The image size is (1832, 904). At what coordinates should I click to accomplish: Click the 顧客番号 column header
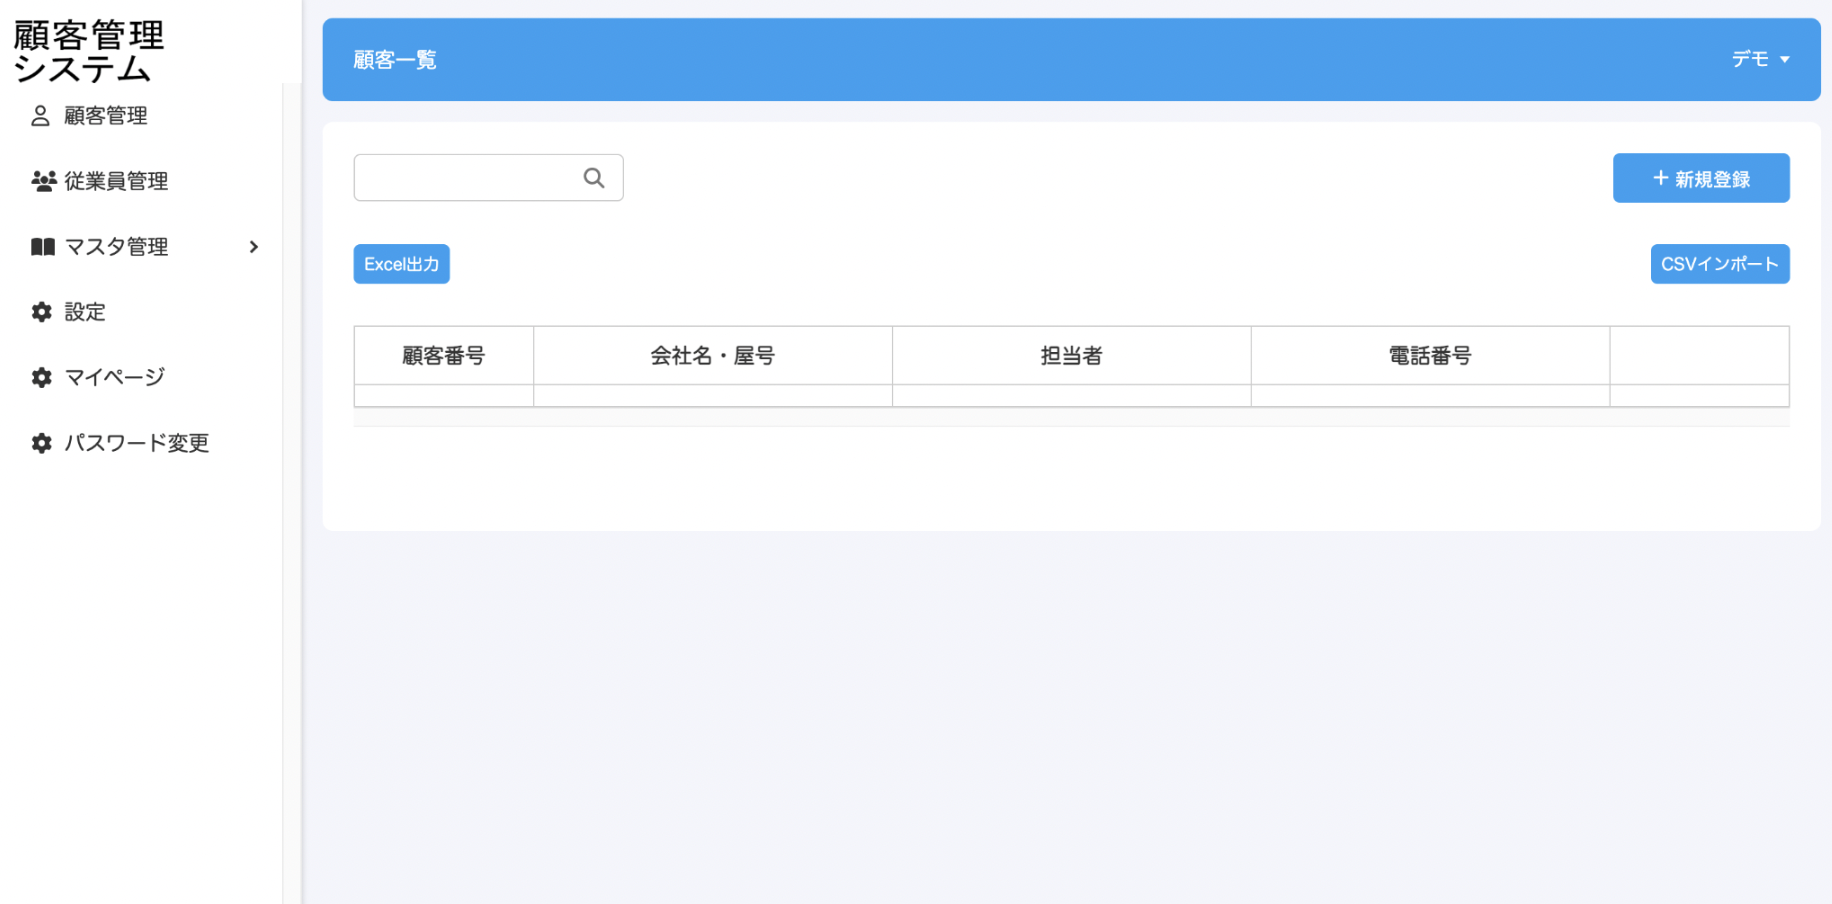[x=443, y=356]
